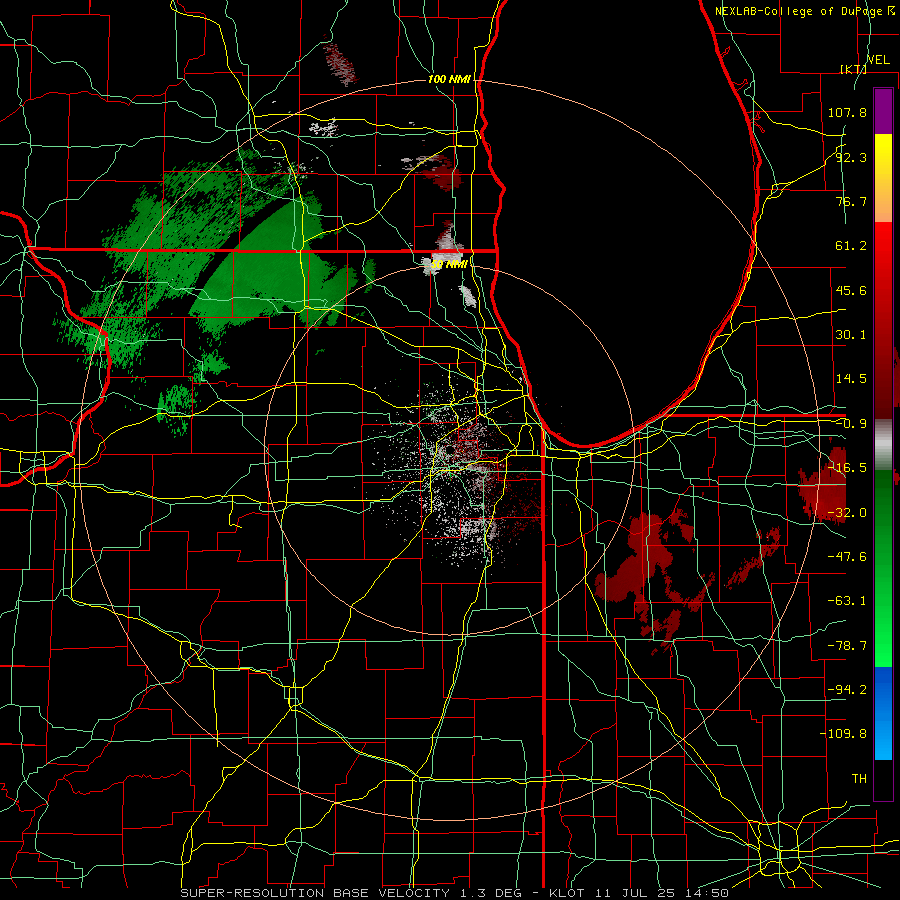Image resolution: width=900 pixels, height=900 pixels.
Task: Pick the blue segment of the color bar
Action: pos(883,713)
